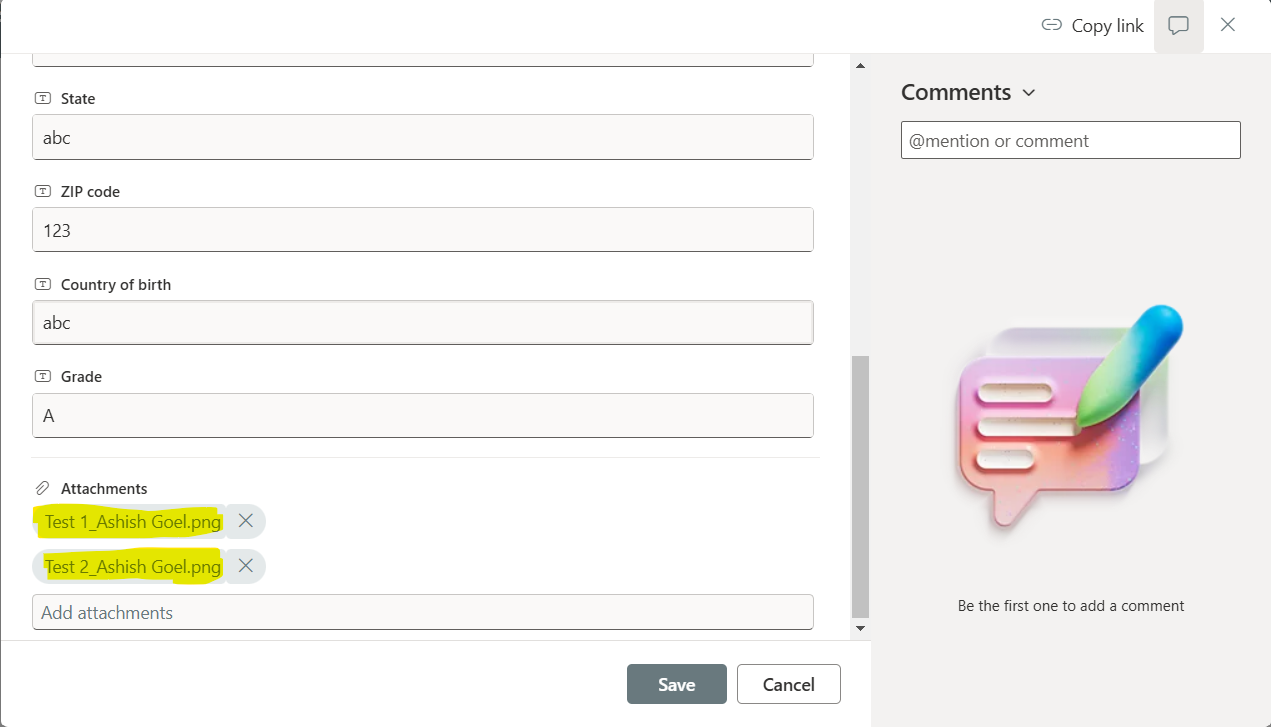This screenshot has width=1271, height=727.
Task: Click the @mention or comment box
Action: (1070, 140)
